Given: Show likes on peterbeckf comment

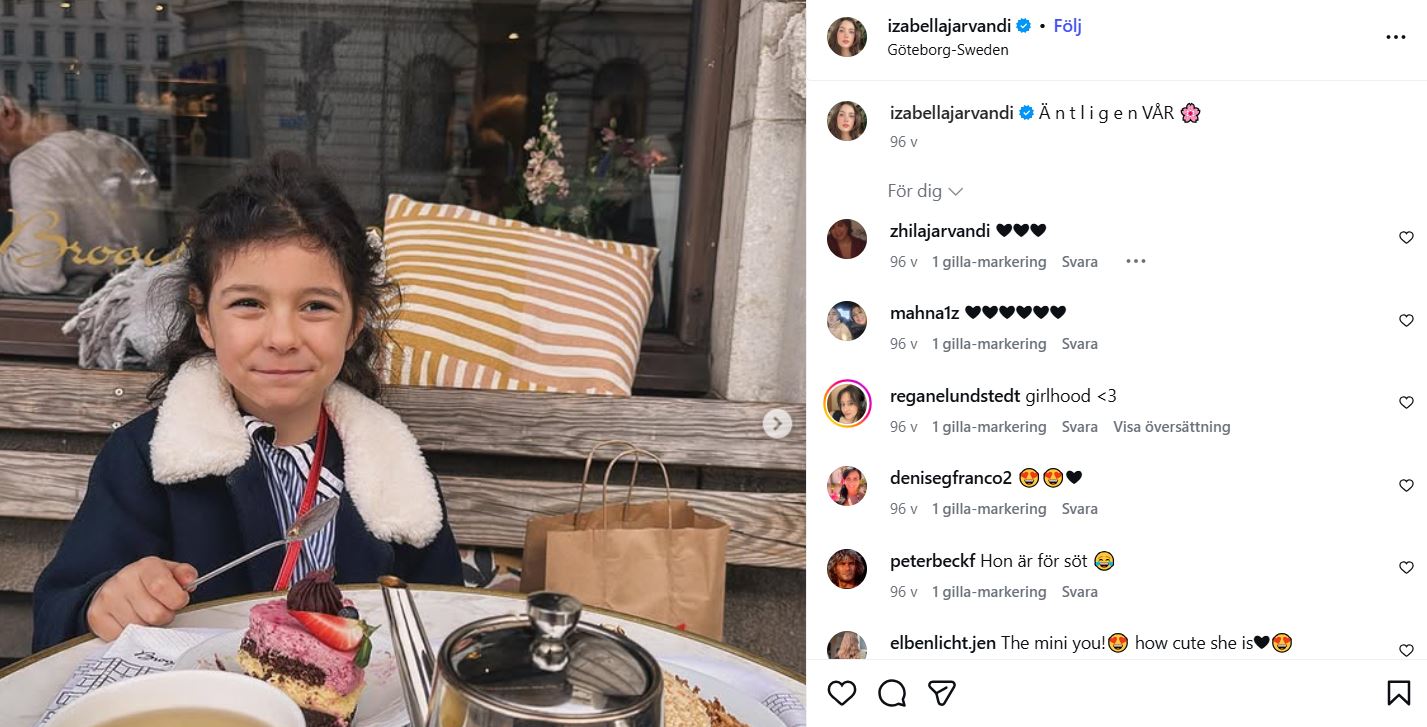Looking at the screenshot, I should point(989,592).
